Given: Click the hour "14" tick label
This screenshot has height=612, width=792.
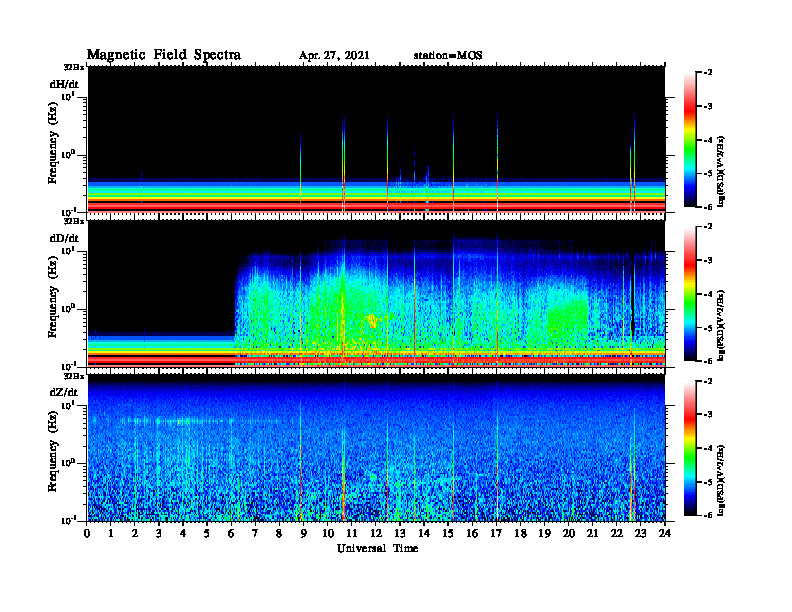Looking at the screenshot, I should [x=424, y=533].
